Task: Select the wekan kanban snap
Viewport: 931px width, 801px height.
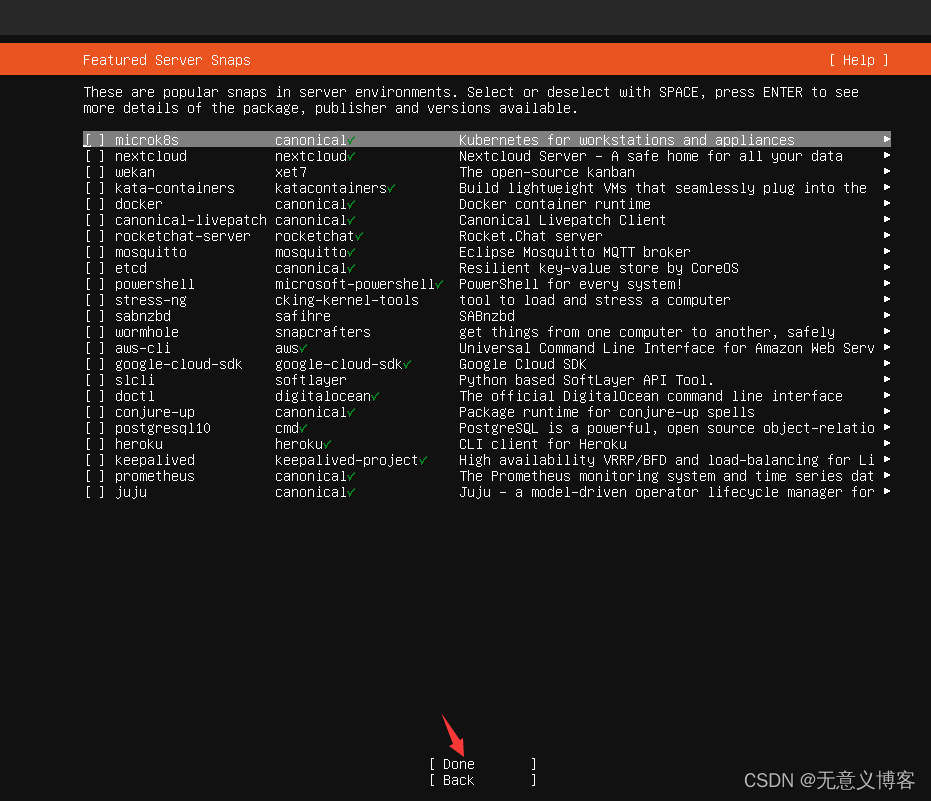Action: click(x=92, y=172)
